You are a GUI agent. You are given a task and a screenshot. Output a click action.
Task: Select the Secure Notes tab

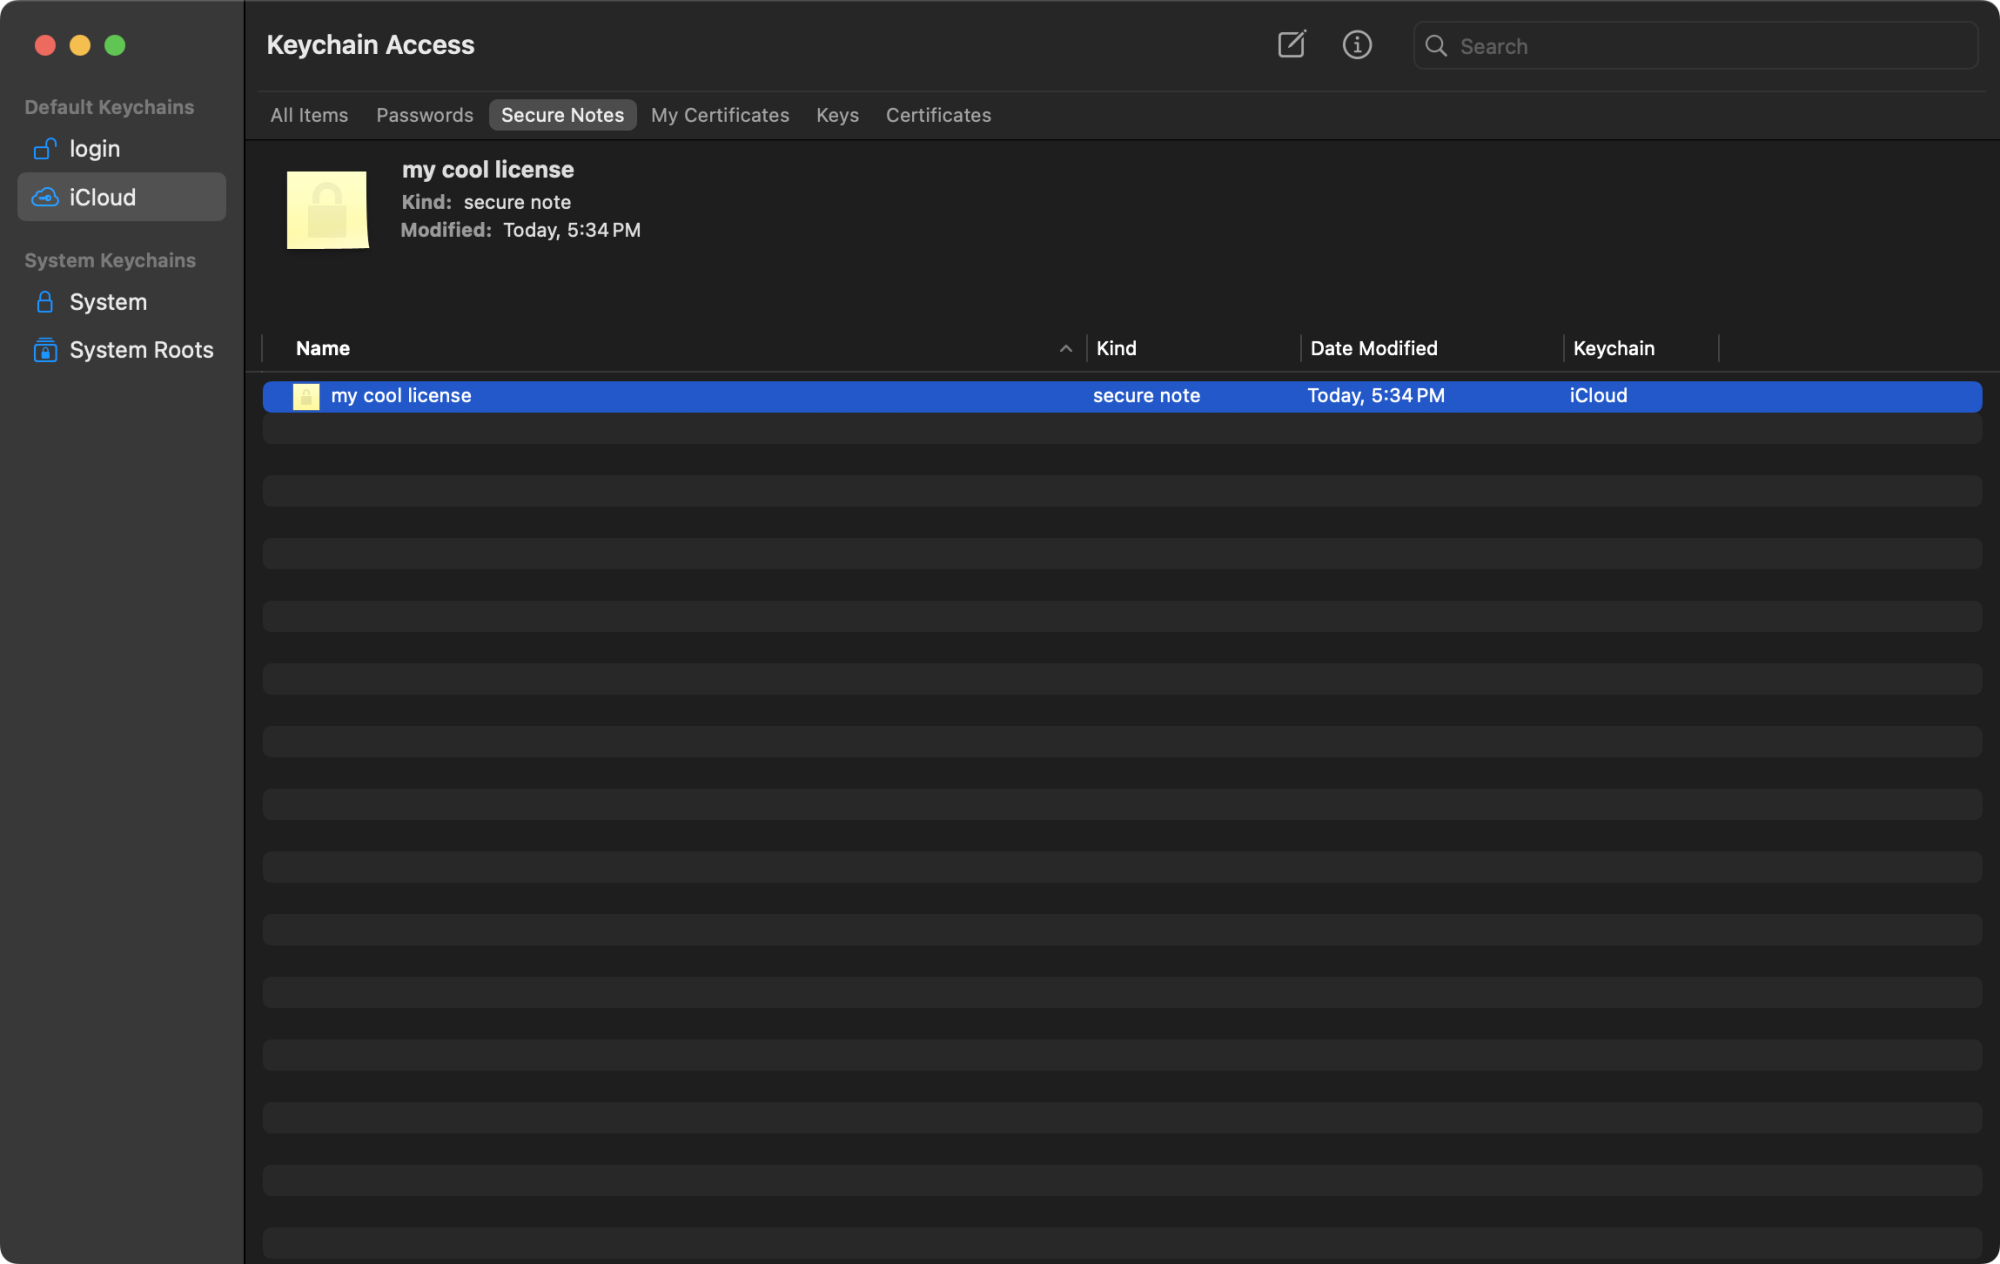pyautogui.click(x=562, y=115)
